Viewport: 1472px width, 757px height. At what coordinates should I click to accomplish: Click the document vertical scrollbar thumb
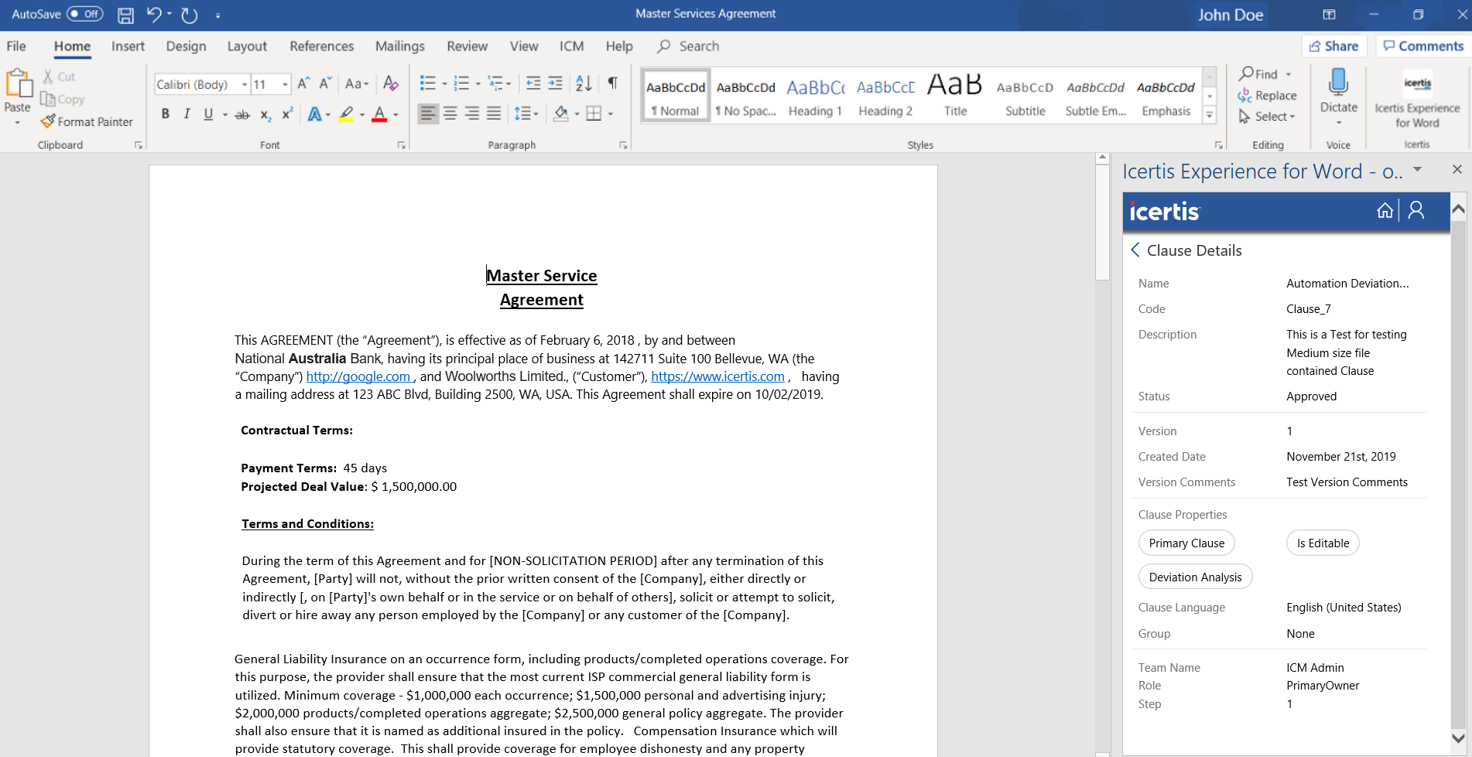click(x=1102, y=223)
